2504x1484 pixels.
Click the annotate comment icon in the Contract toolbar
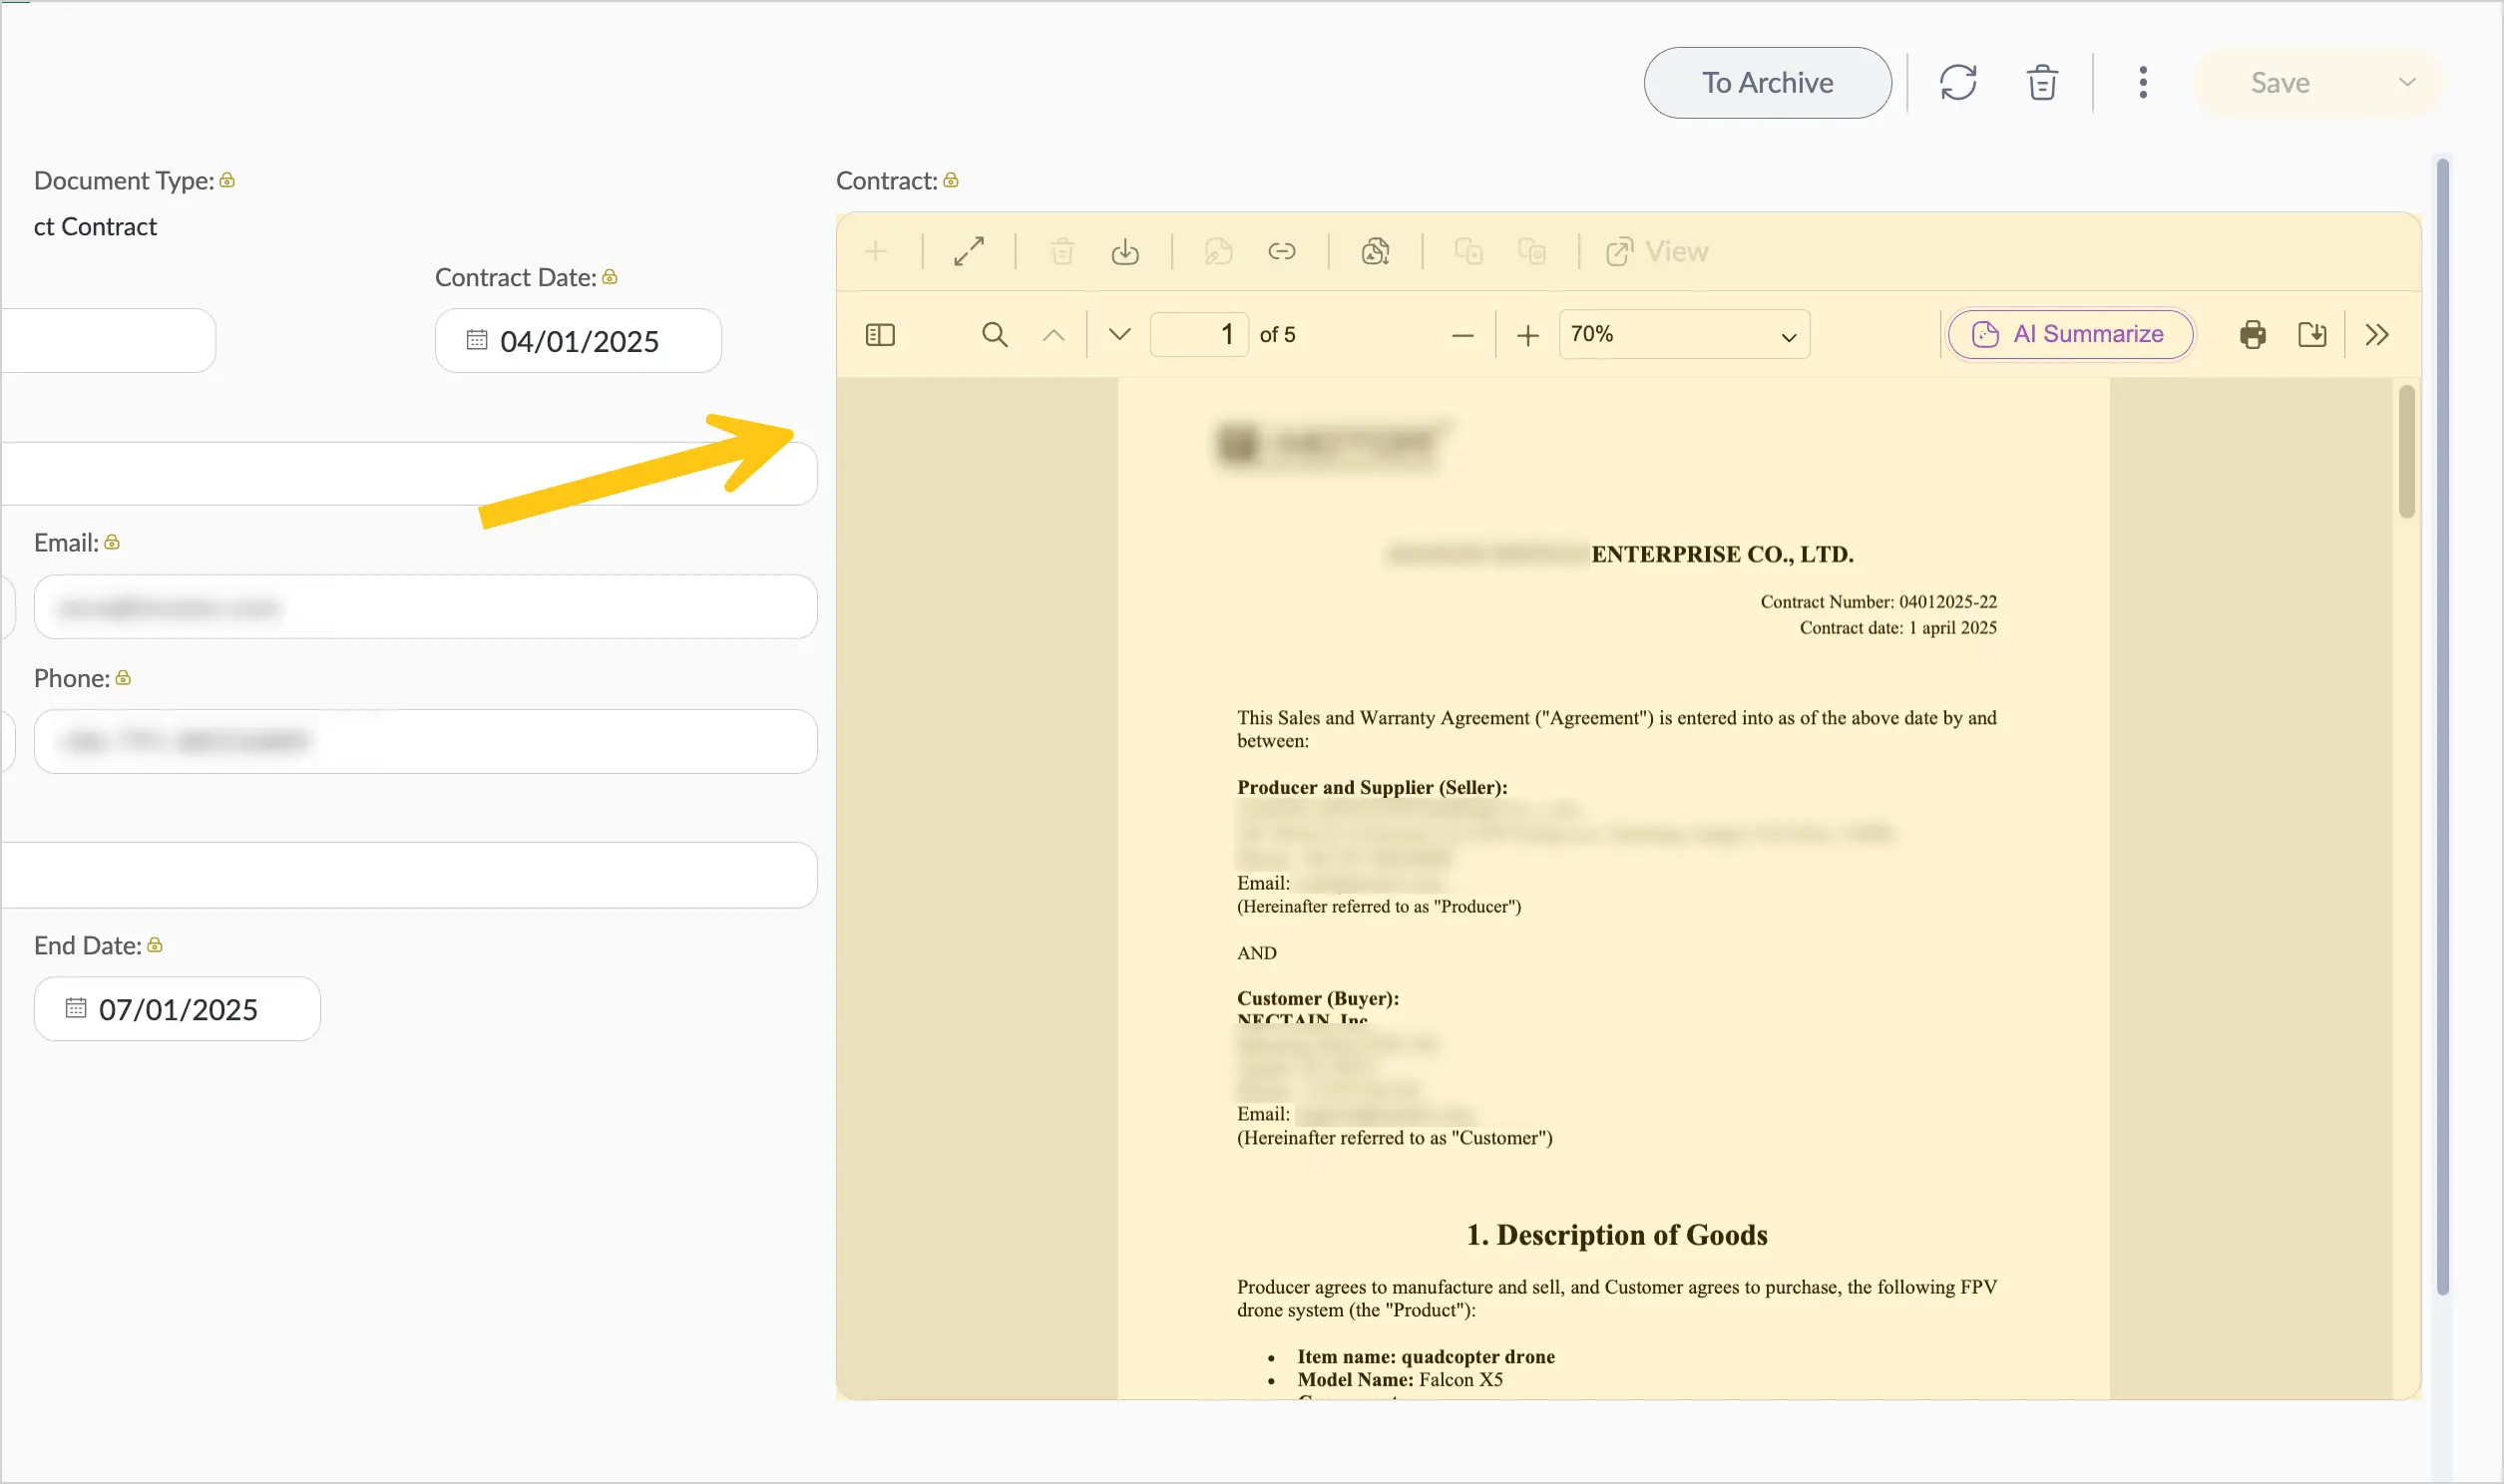click(x=1218, y=251)
